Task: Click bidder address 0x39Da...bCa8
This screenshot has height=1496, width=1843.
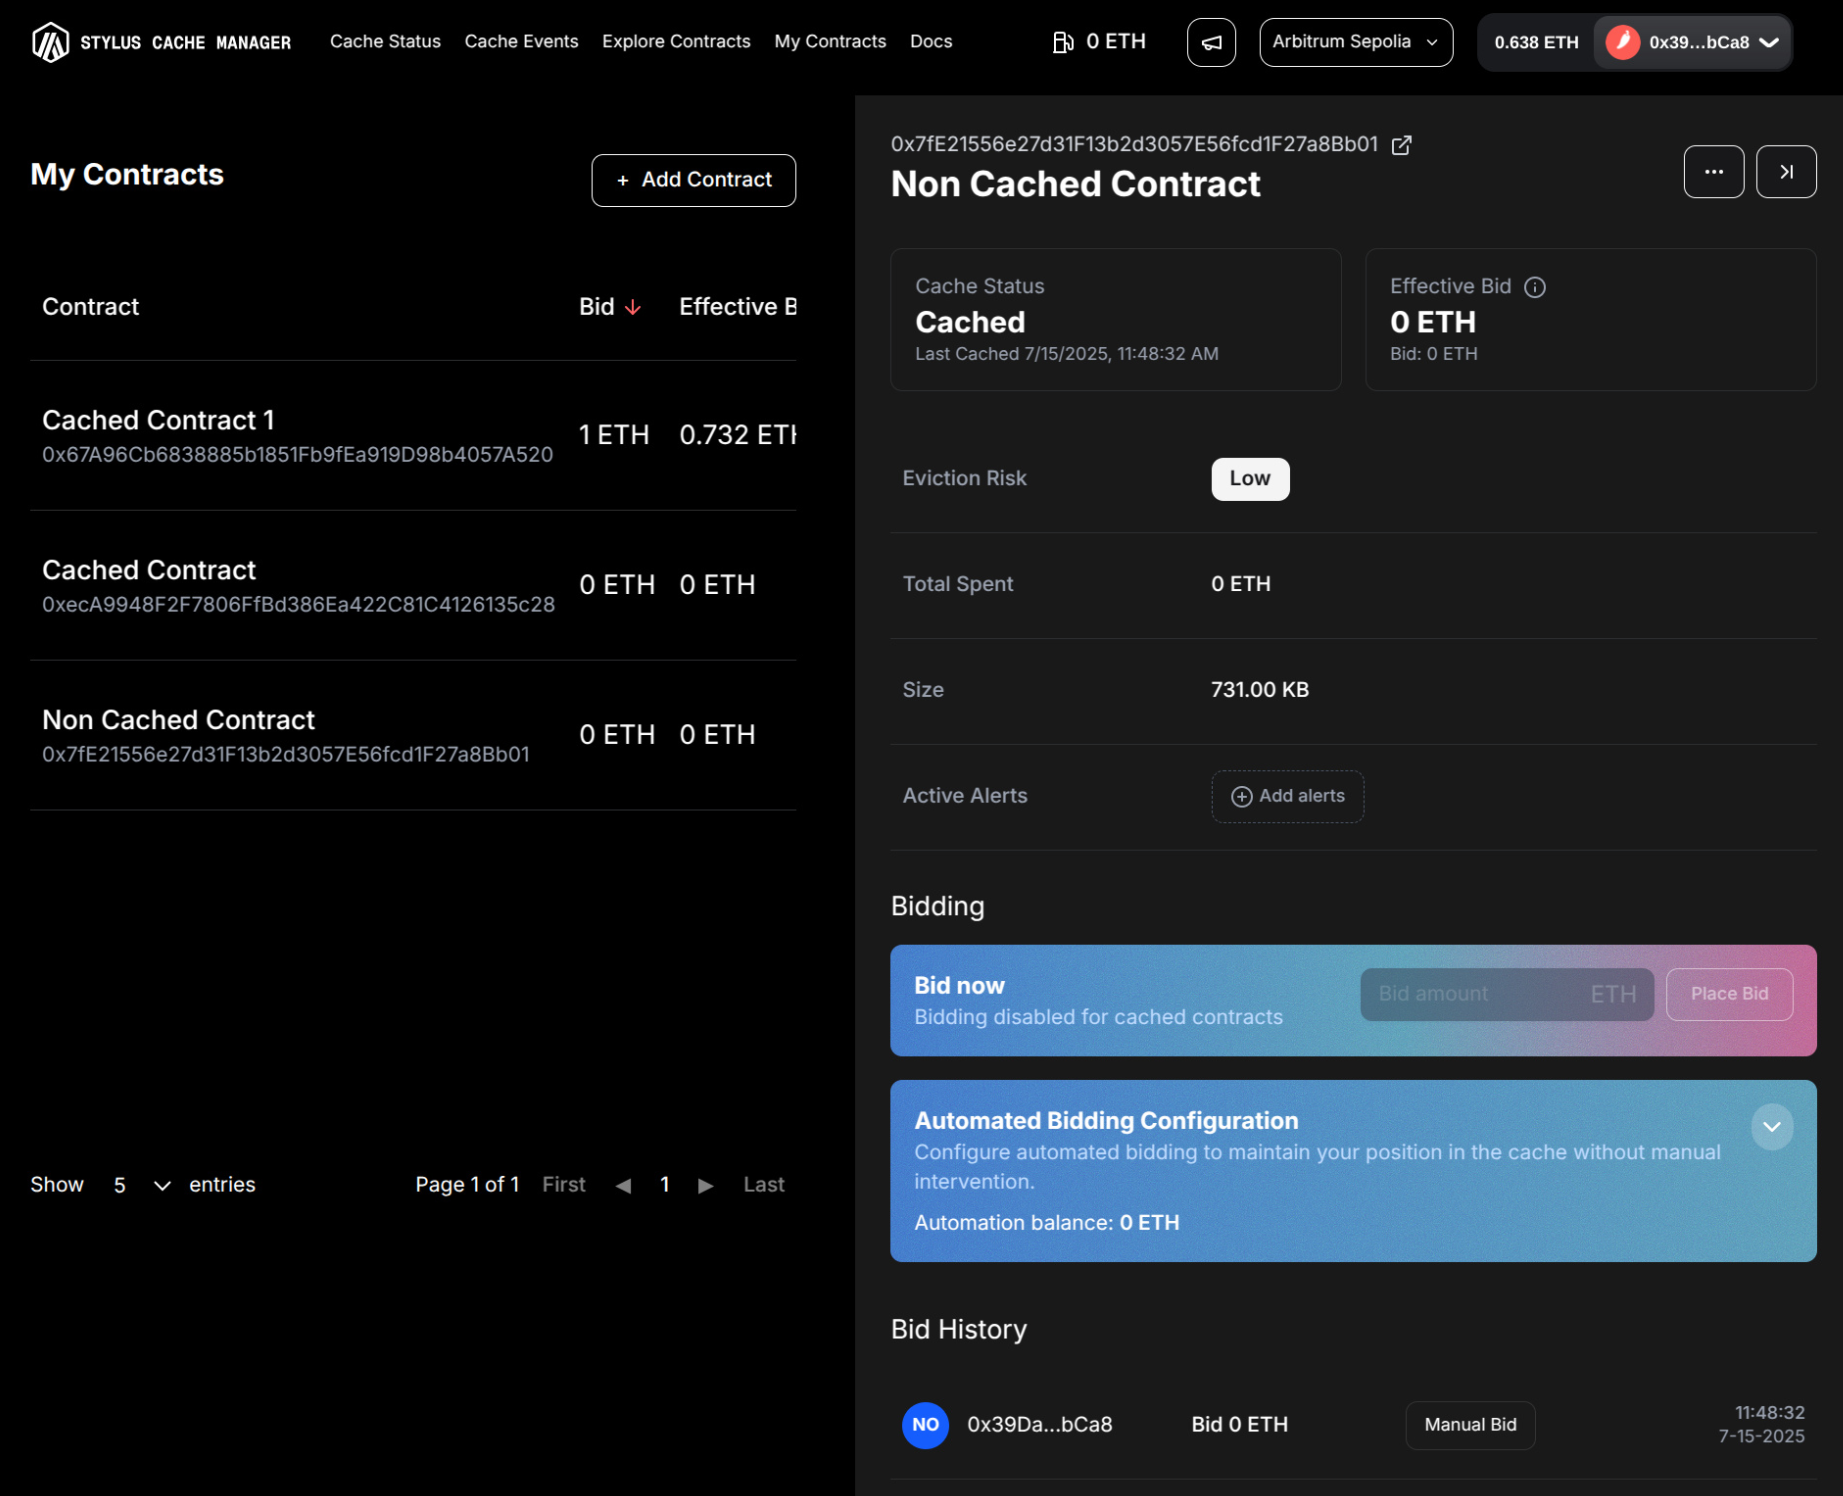Action: [x=1039, y=1425]
